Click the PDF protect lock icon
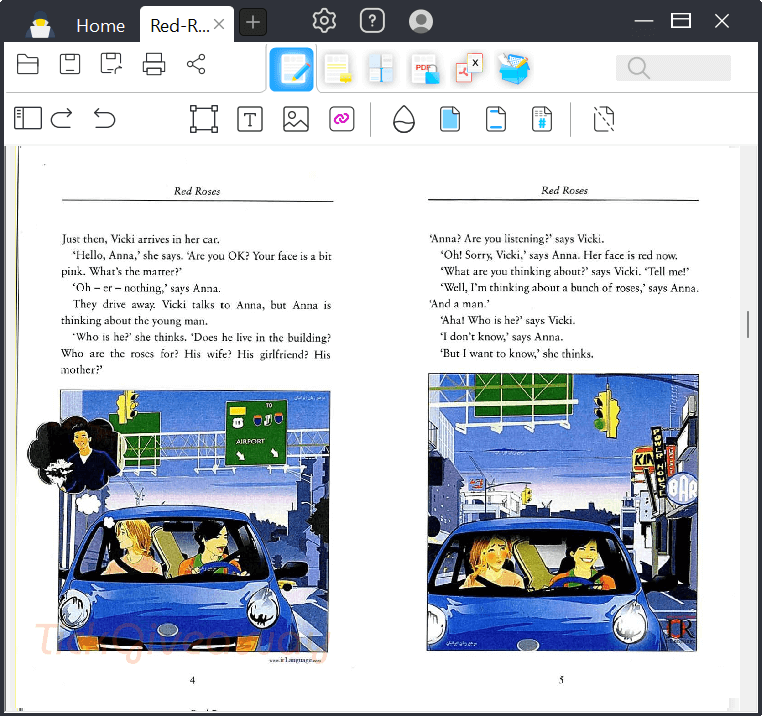This screenshot has width=763, height=716. (x=424, y=69)
